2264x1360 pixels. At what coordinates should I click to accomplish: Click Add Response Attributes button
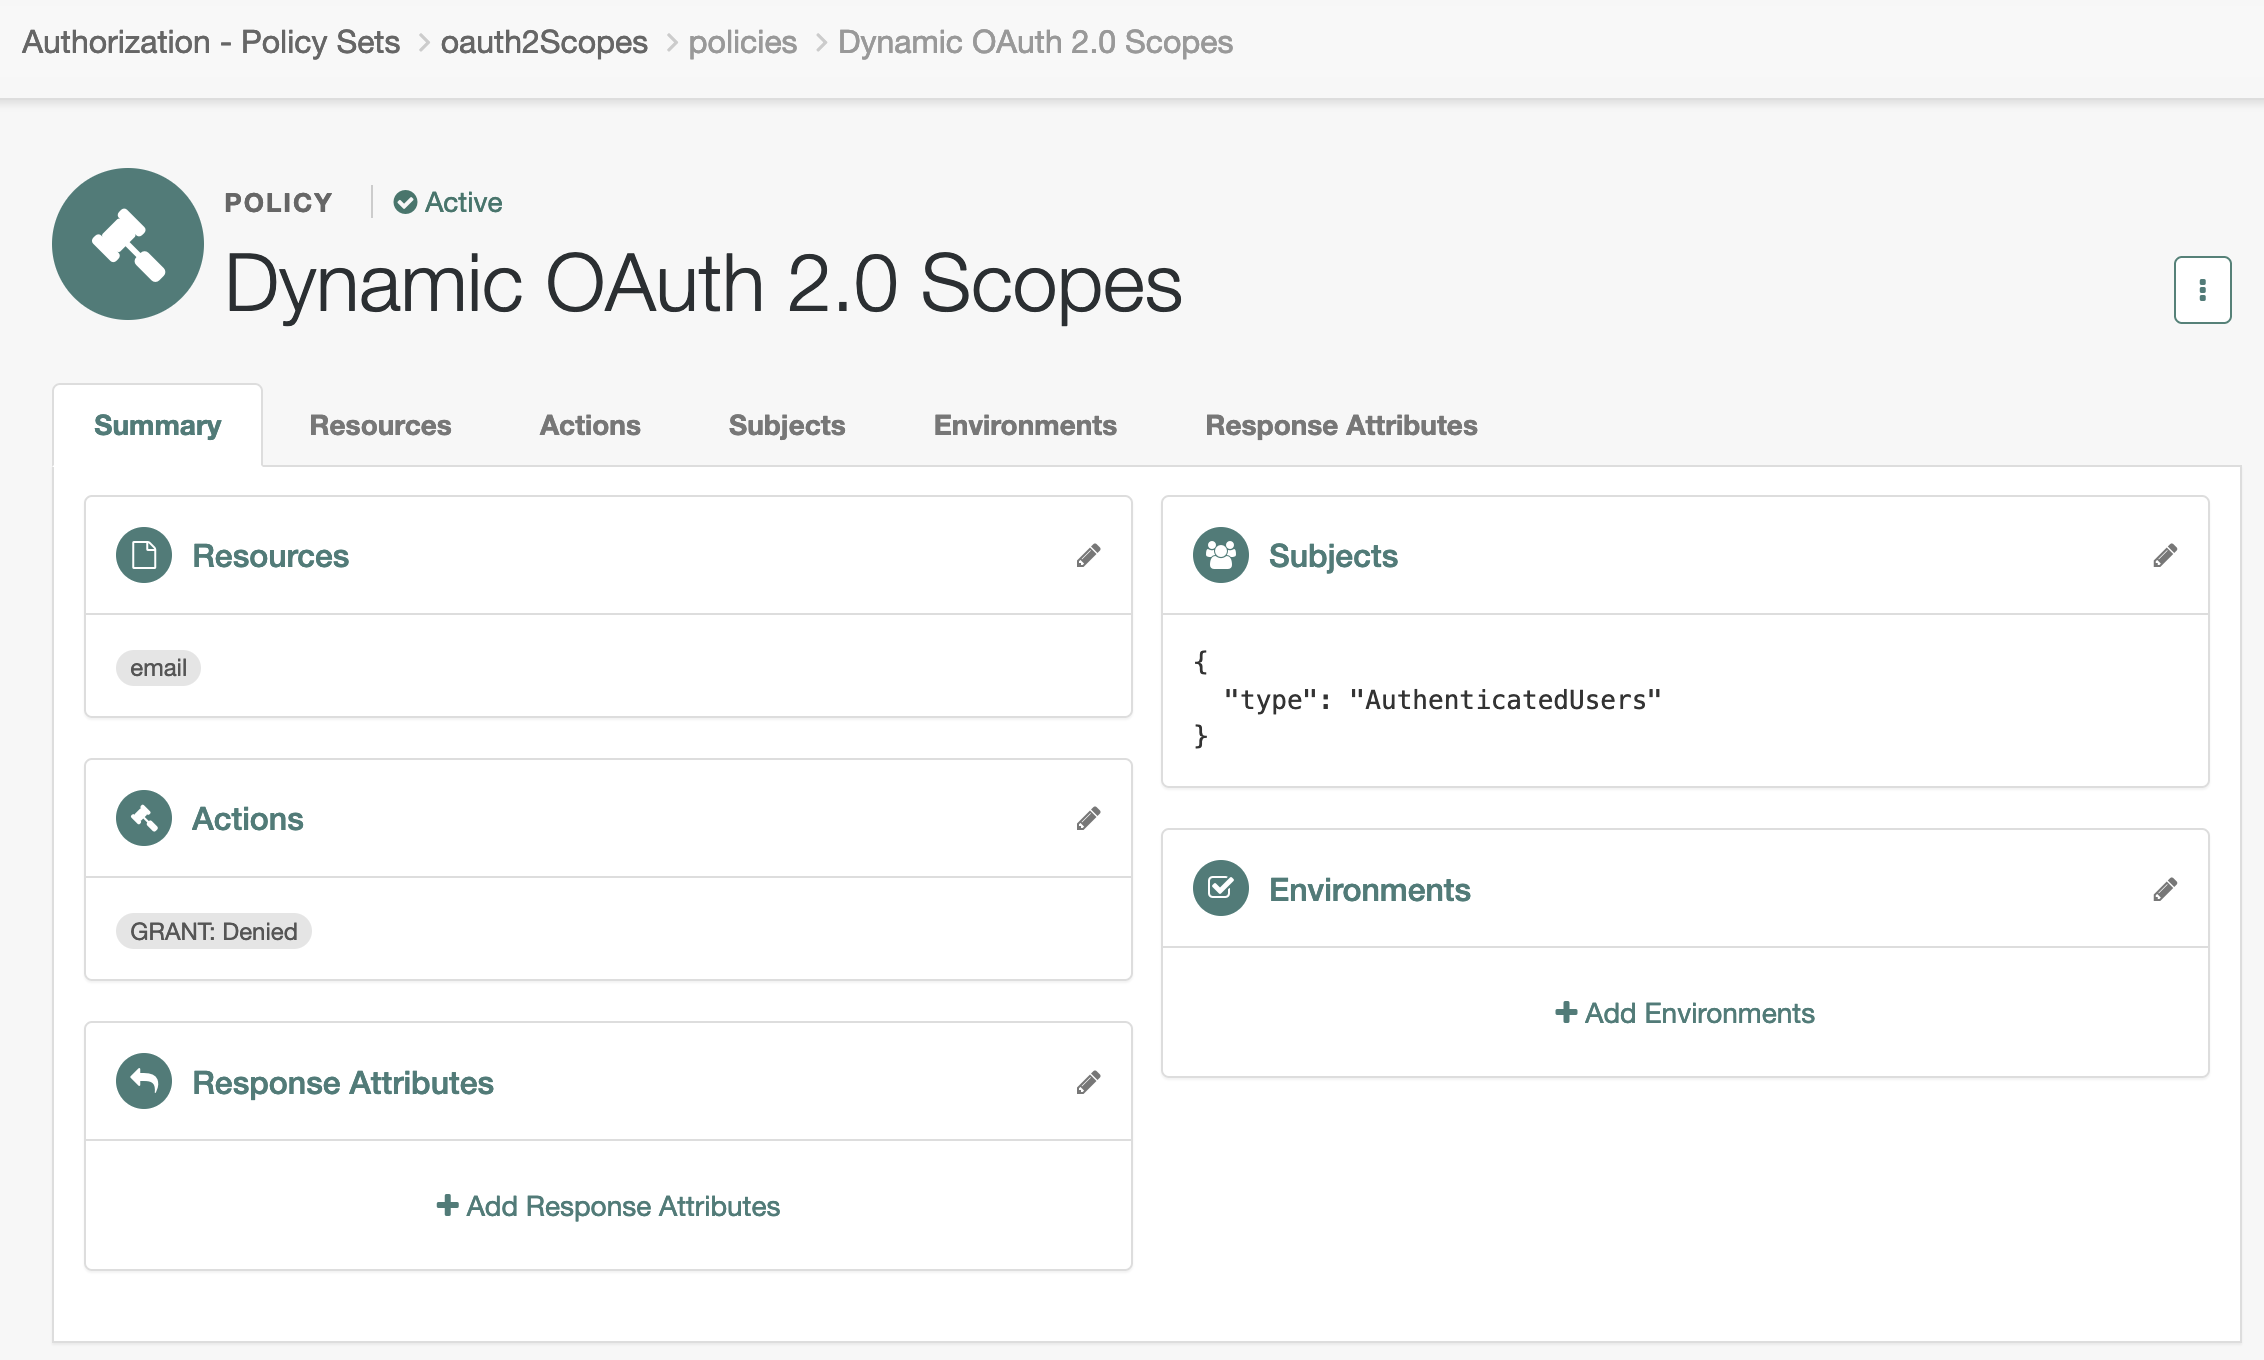tap(610, 1205)
